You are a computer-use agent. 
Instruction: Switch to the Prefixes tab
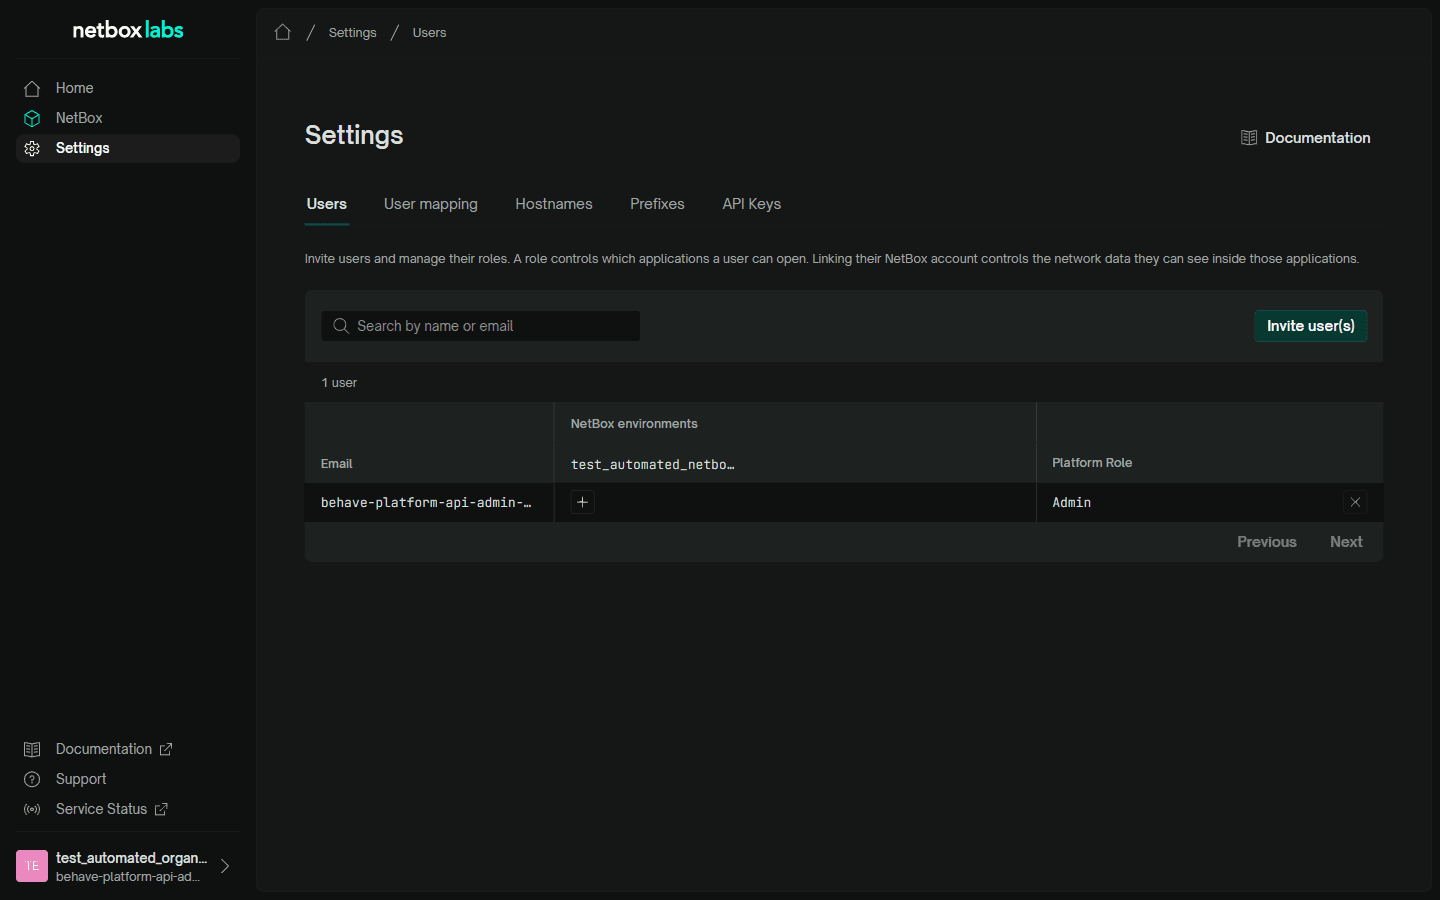(657, 204)
